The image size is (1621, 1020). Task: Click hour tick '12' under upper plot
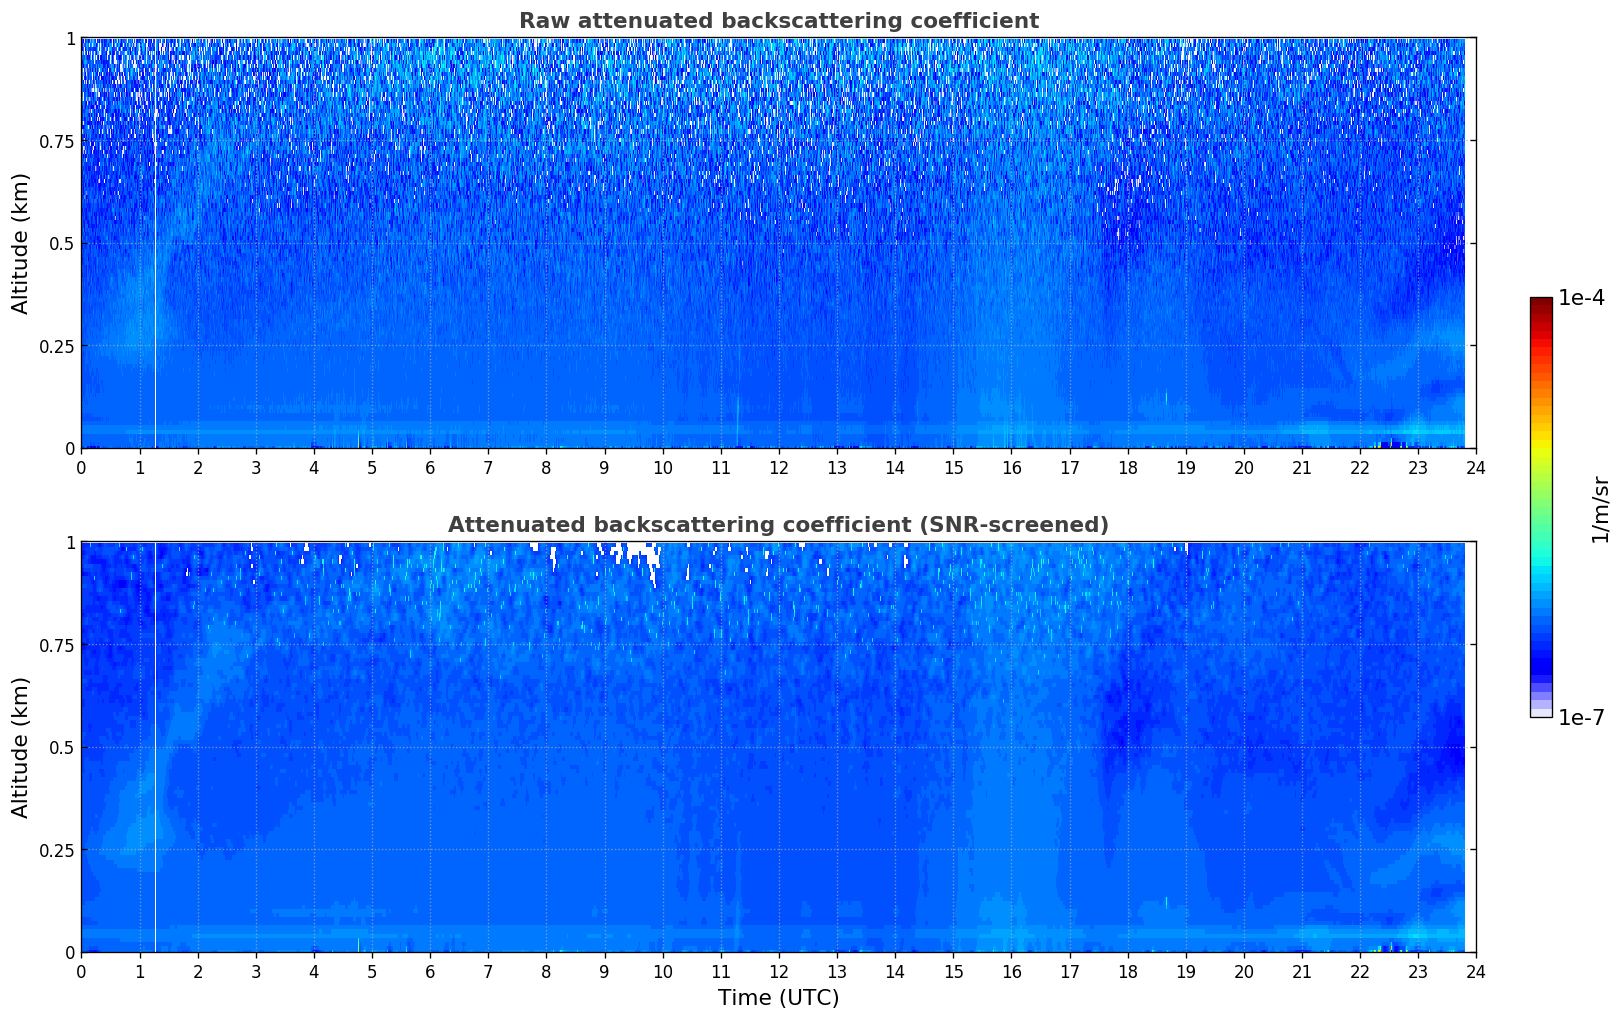point(779,467)
